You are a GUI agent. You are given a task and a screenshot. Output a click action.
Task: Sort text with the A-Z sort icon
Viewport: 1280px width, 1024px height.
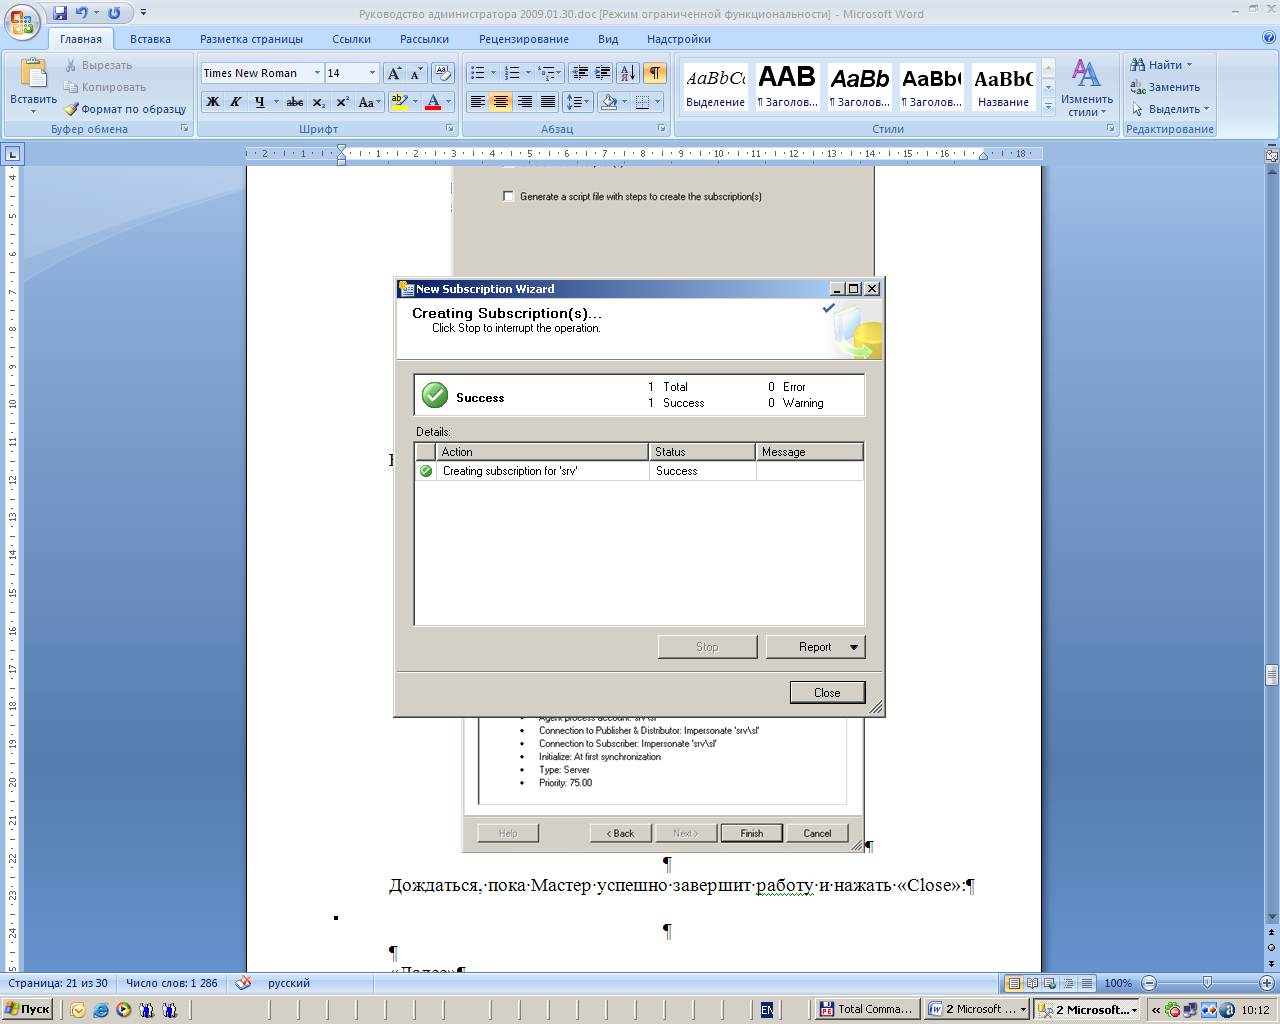click(628, 73)
